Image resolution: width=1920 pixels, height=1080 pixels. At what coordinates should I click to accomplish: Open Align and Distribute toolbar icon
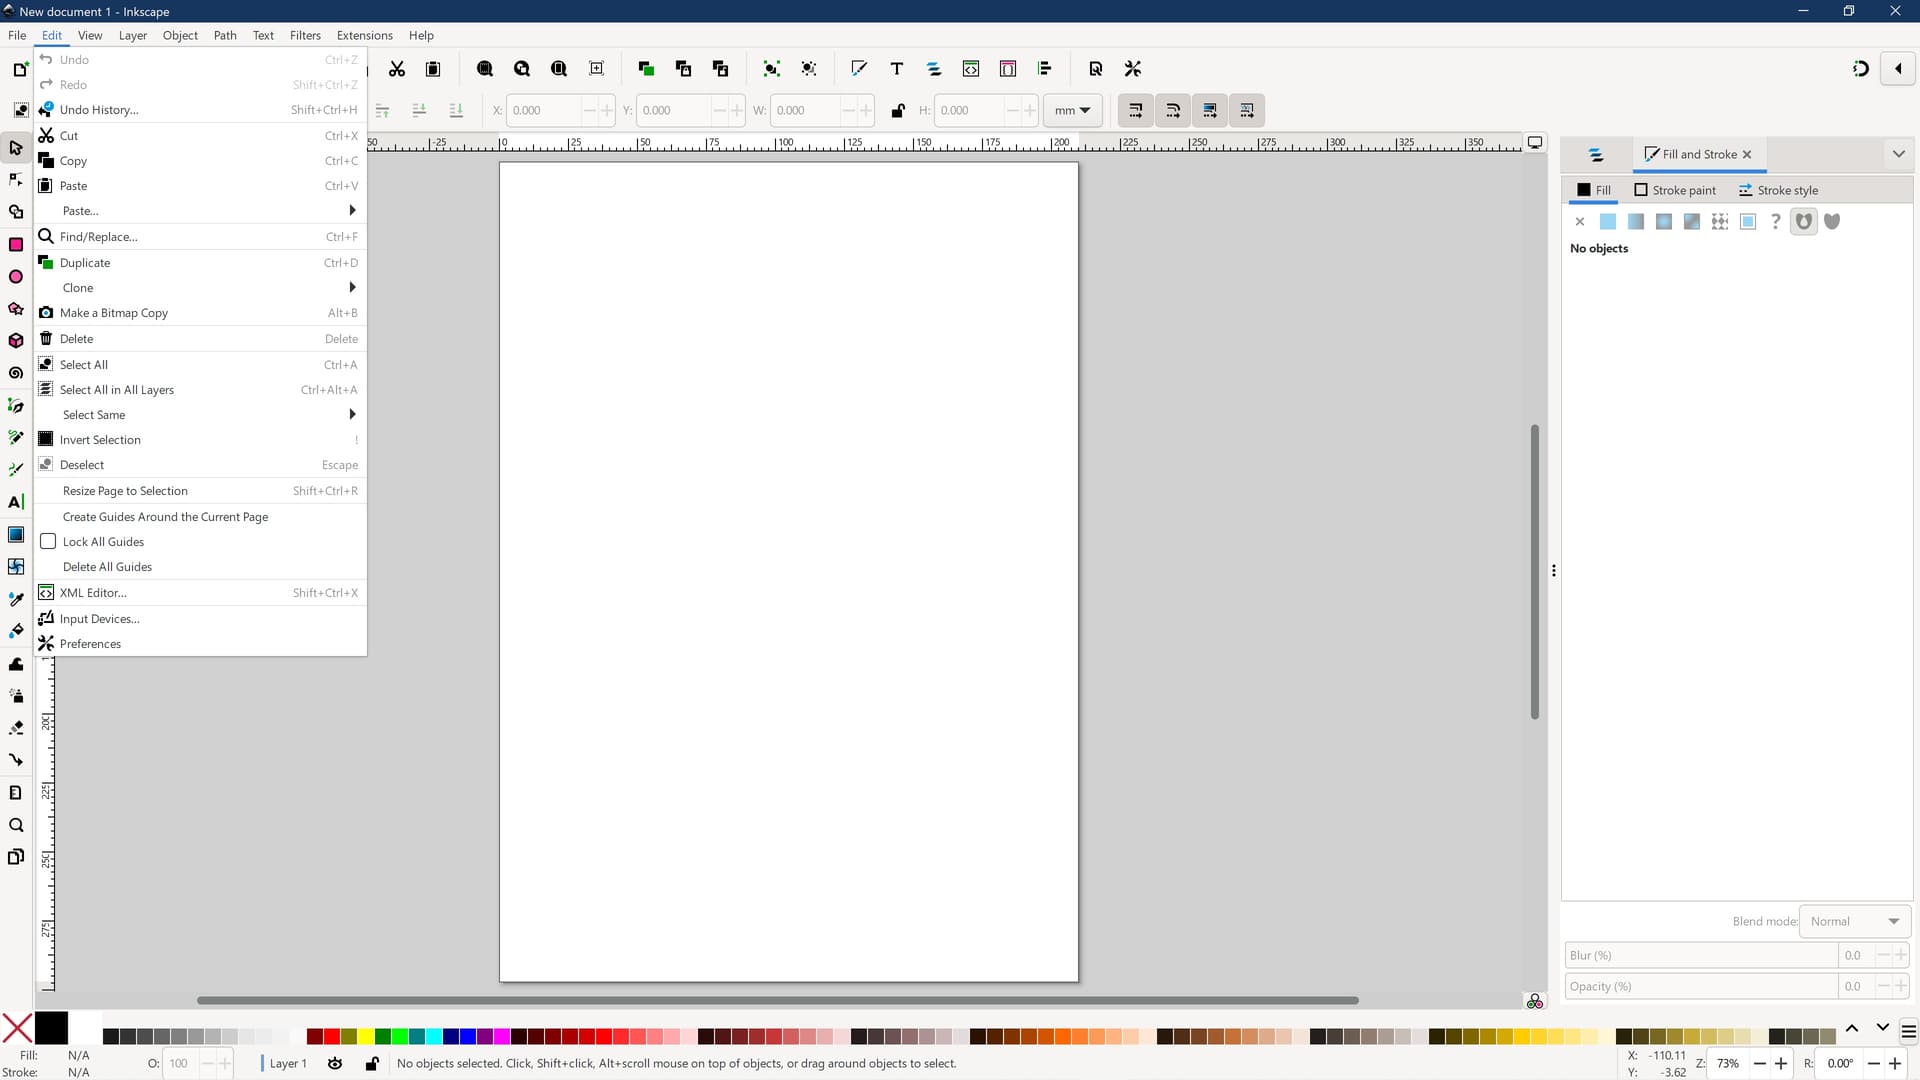pyautogui.click(x=1045, y=69)
